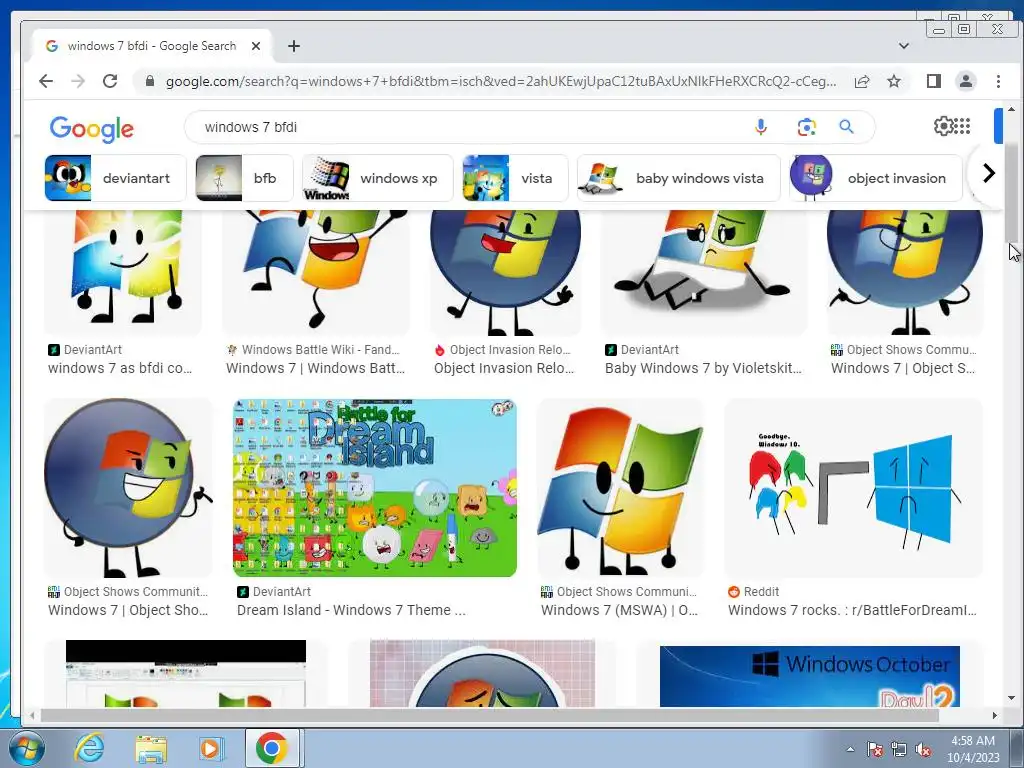
Task: Open the Windows Start menu
Action: pyautogui.click(x=27, y=748)
